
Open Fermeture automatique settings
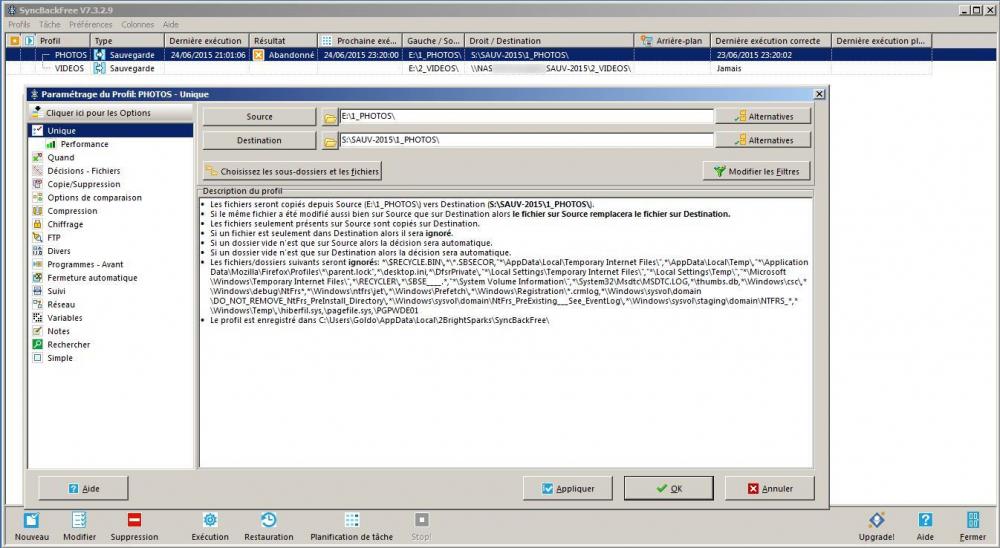point(92,278)
